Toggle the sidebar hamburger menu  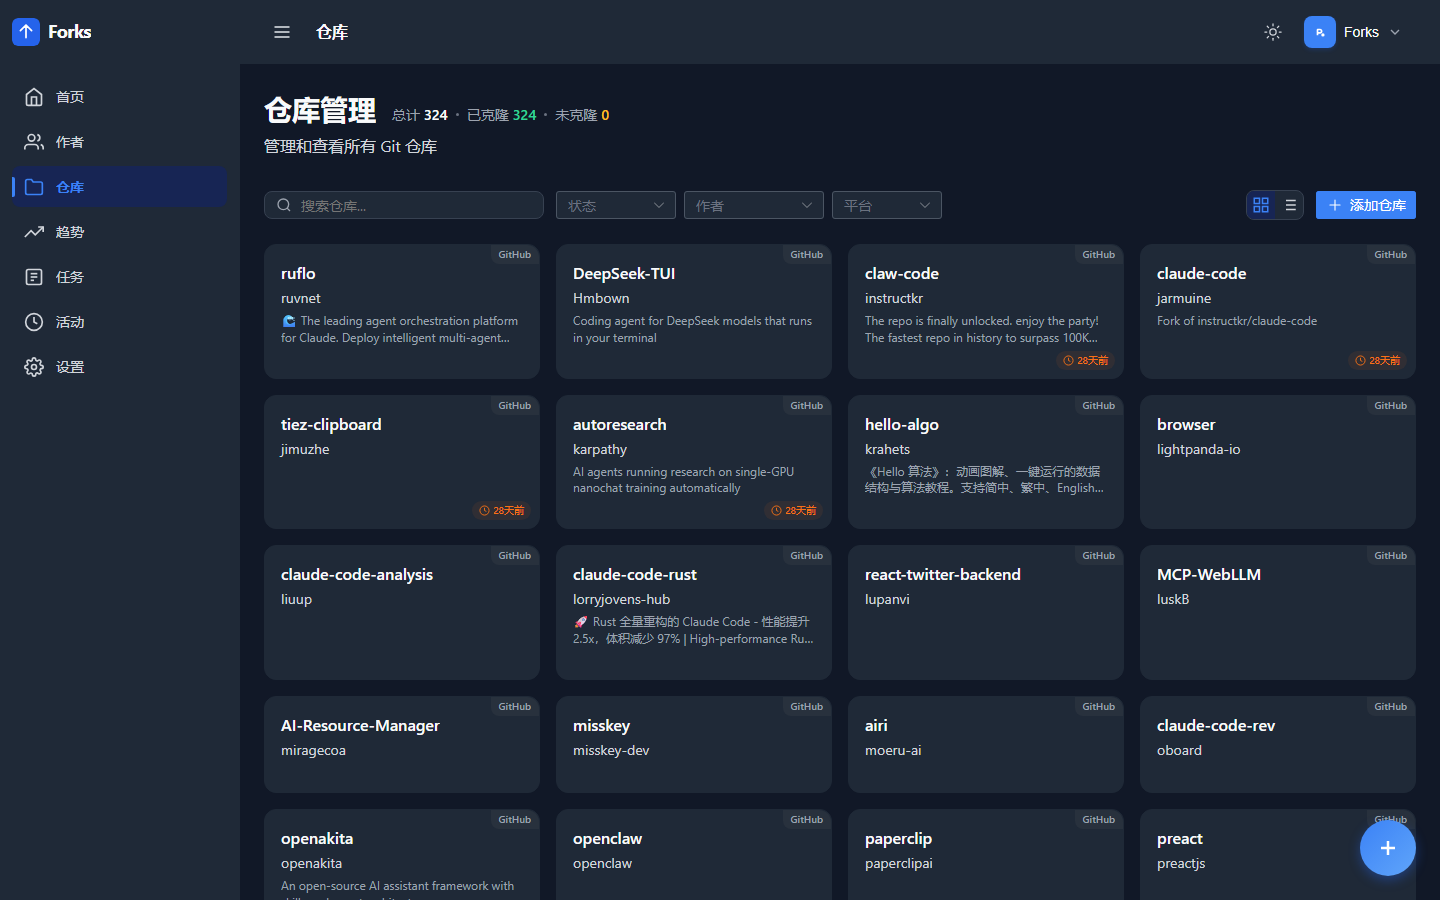pyautogui.click(x=282, y=32)
